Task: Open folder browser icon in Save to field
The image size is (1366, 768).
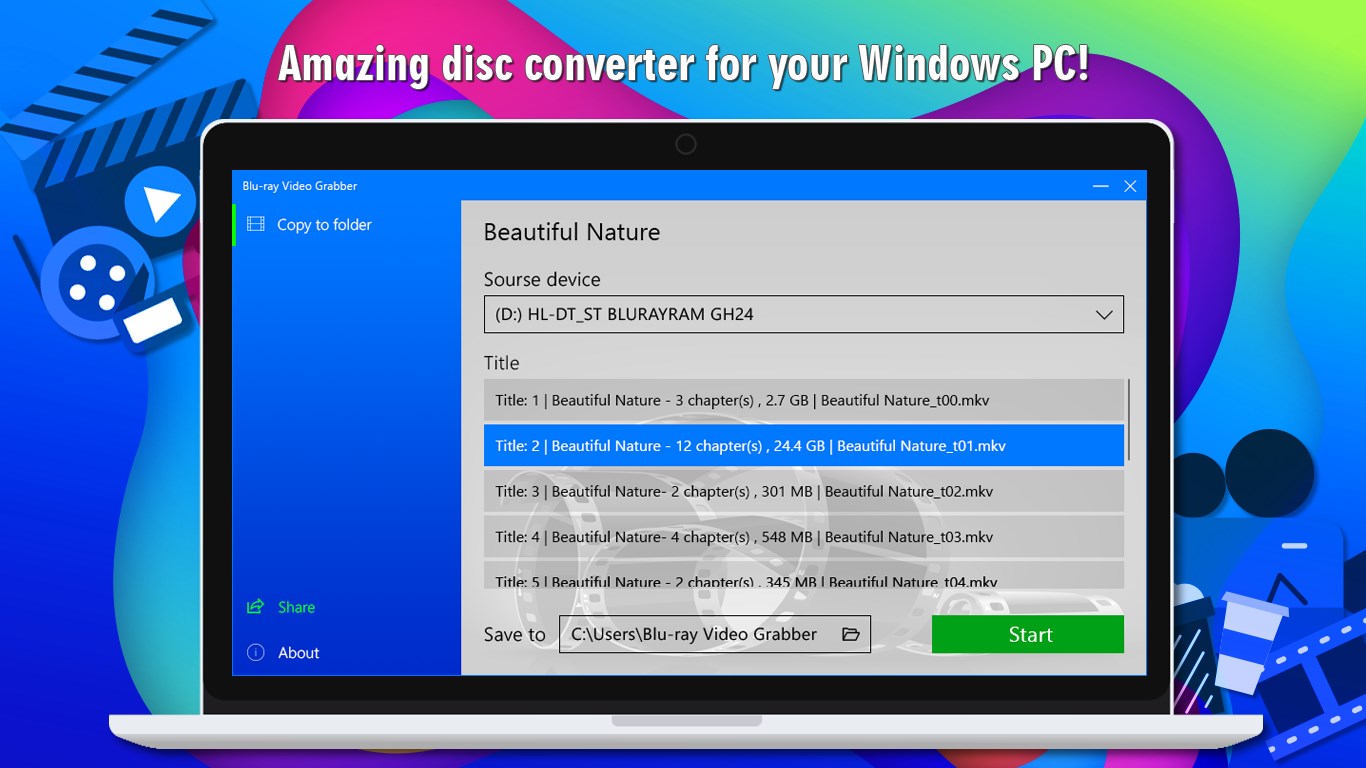Action: point(851,634)
